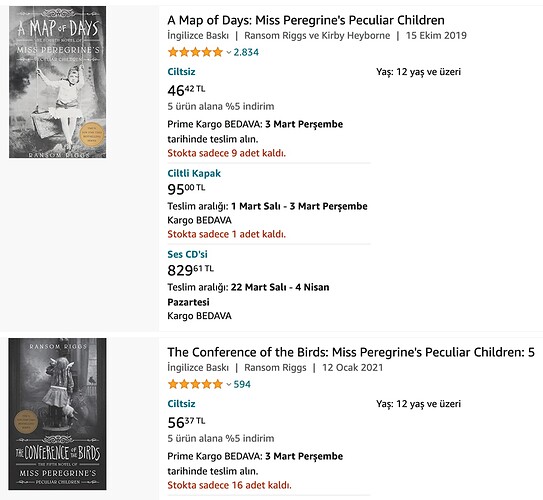Open the 594 reviews link
This screenshot has height=500, width=543.
242,384
